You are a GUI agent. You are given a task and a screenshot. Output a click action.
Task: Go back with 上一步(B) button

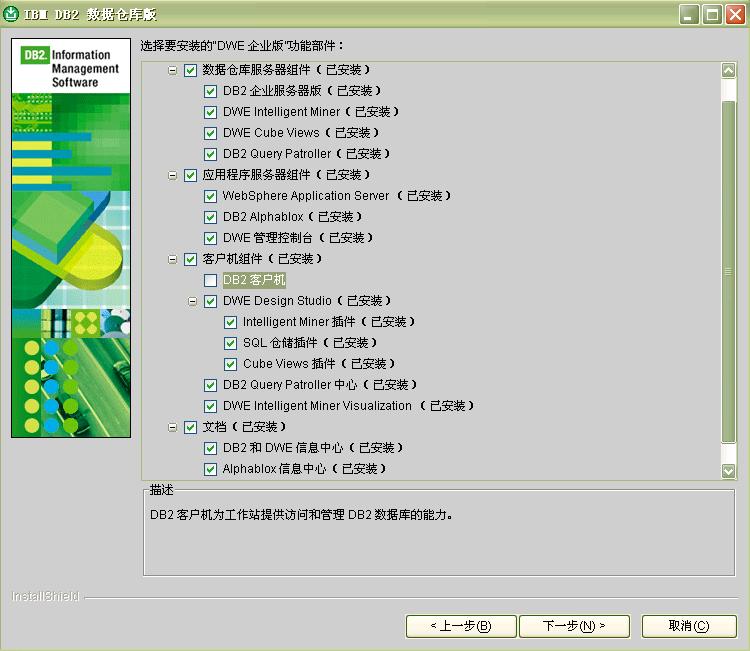461,626
